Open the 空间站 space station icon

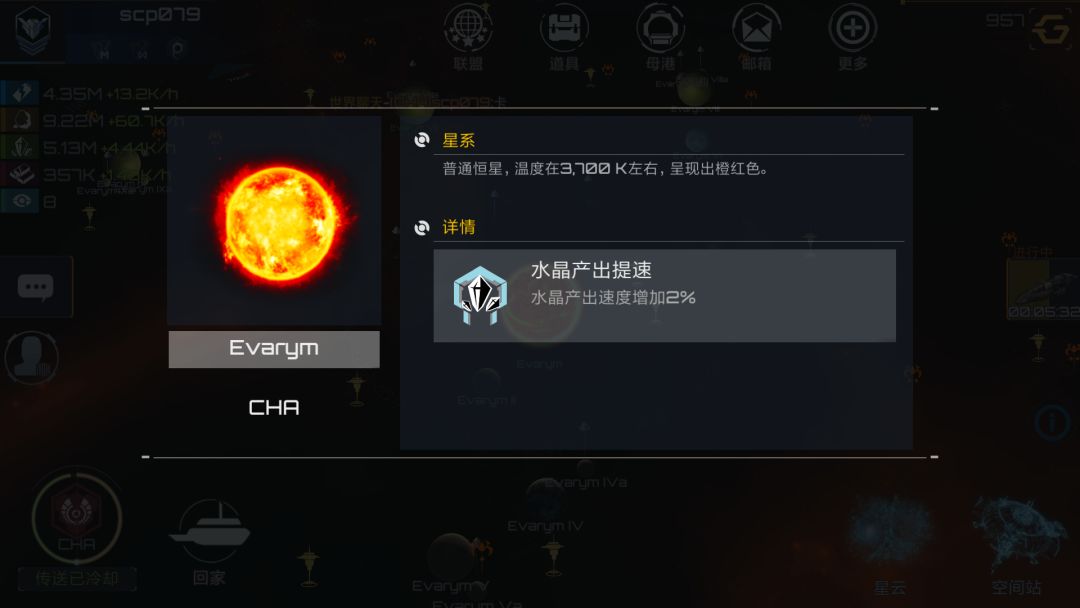[x=1017, y=532]
